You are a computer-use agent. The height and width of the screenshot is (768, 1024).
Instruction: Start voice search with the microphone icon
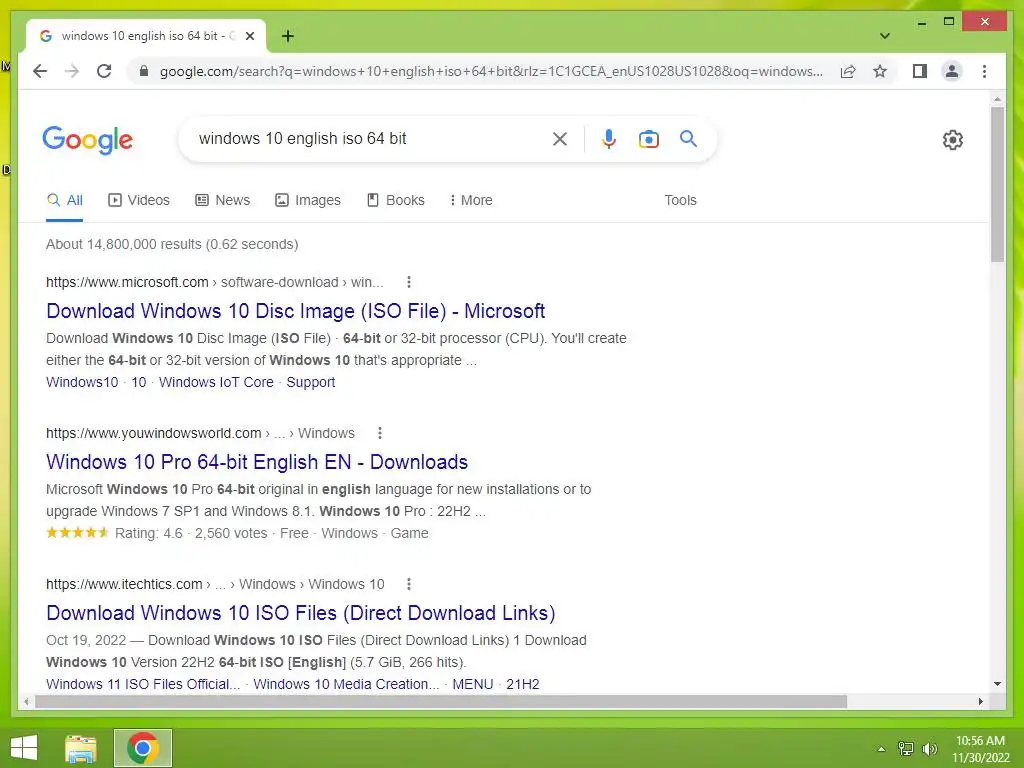coord(609,138)
